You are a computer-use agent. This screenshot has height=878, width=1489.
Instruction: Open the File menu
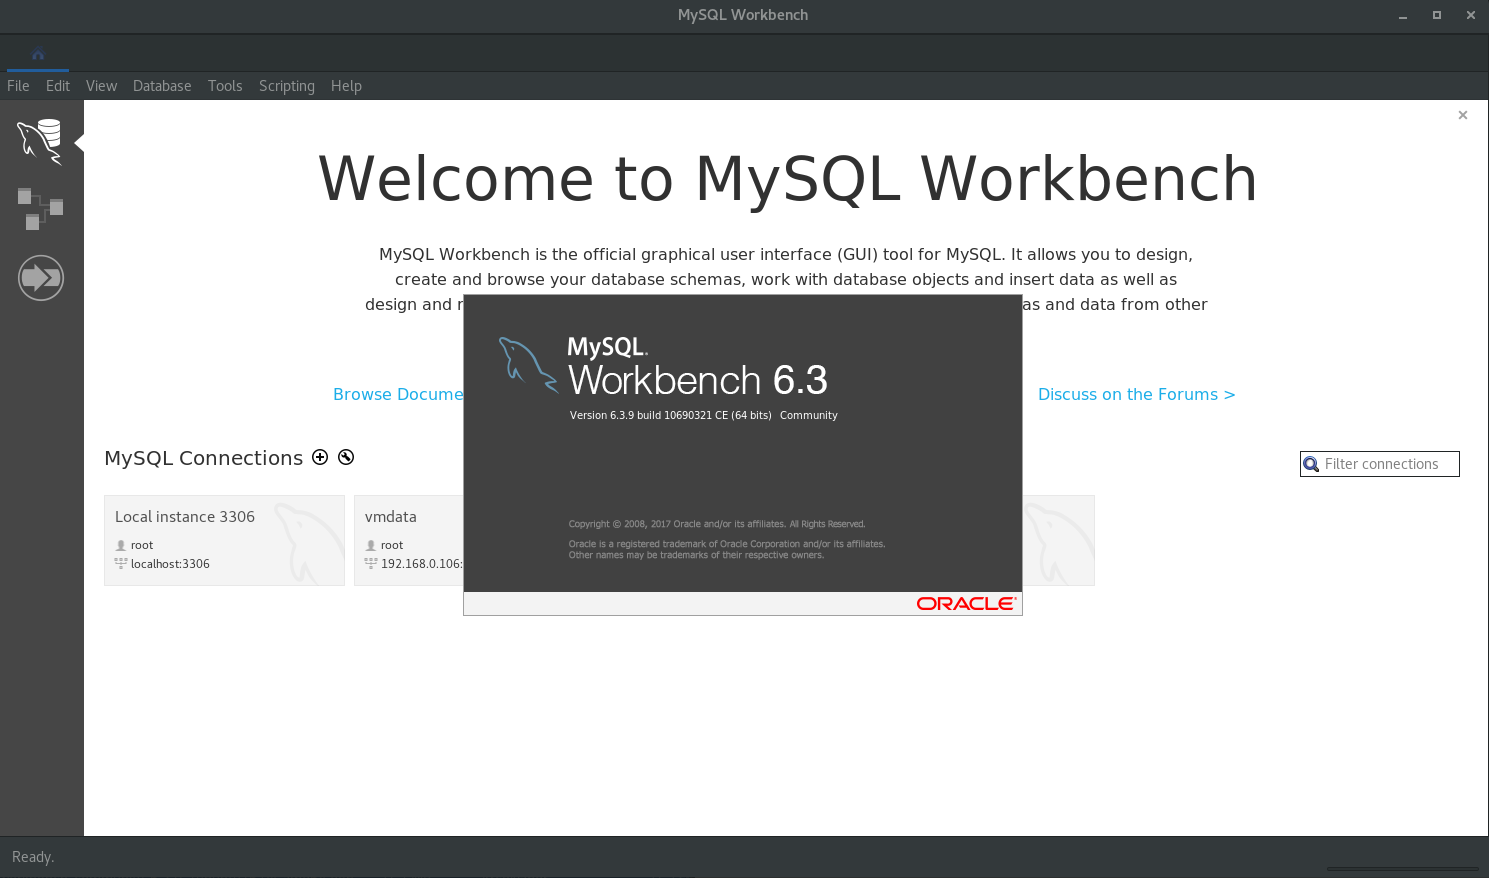click(18, 86)
